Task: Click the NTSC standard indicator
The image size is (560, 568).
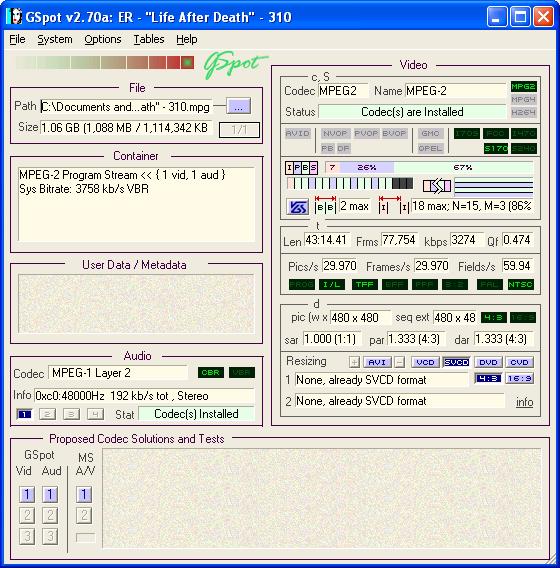Action: point(520,284)
